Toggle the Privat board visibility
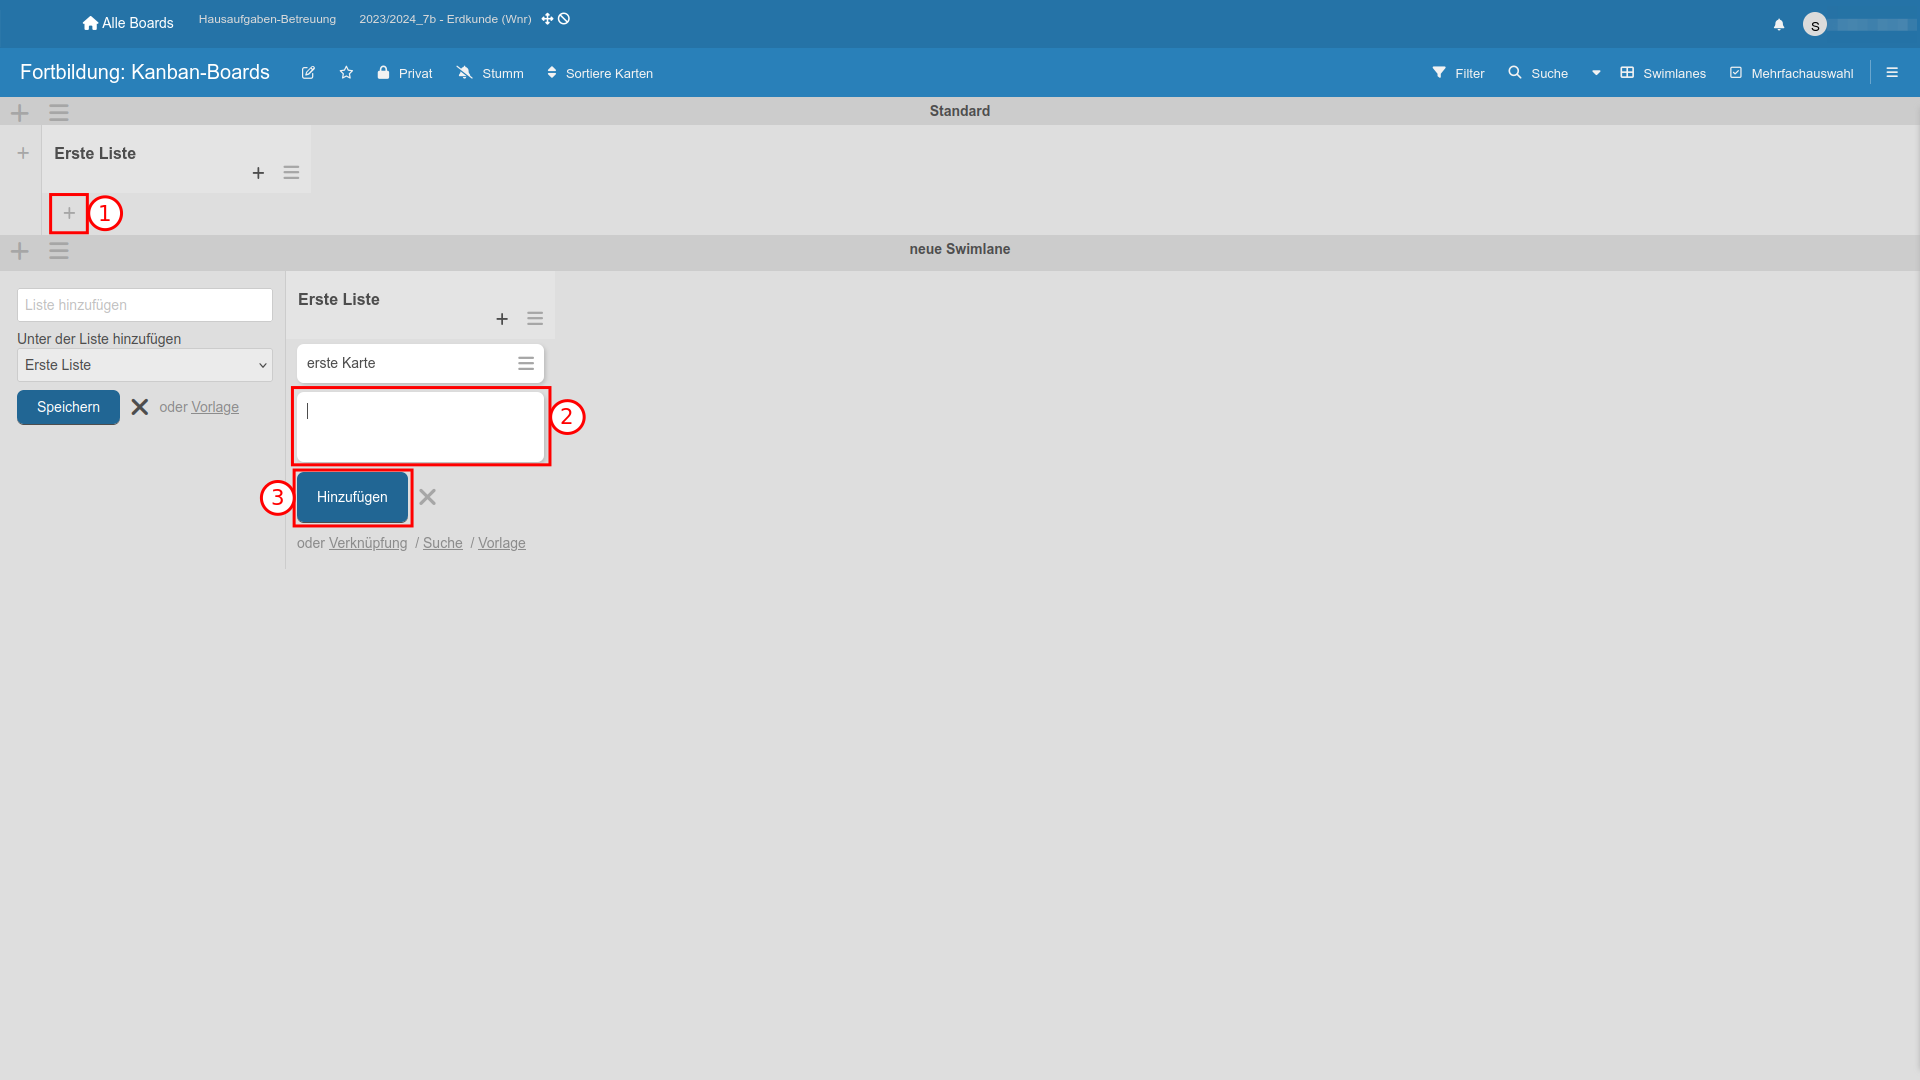This screenshot has width=1920, height=1080. pyautogui.click(x=405, y=73)
